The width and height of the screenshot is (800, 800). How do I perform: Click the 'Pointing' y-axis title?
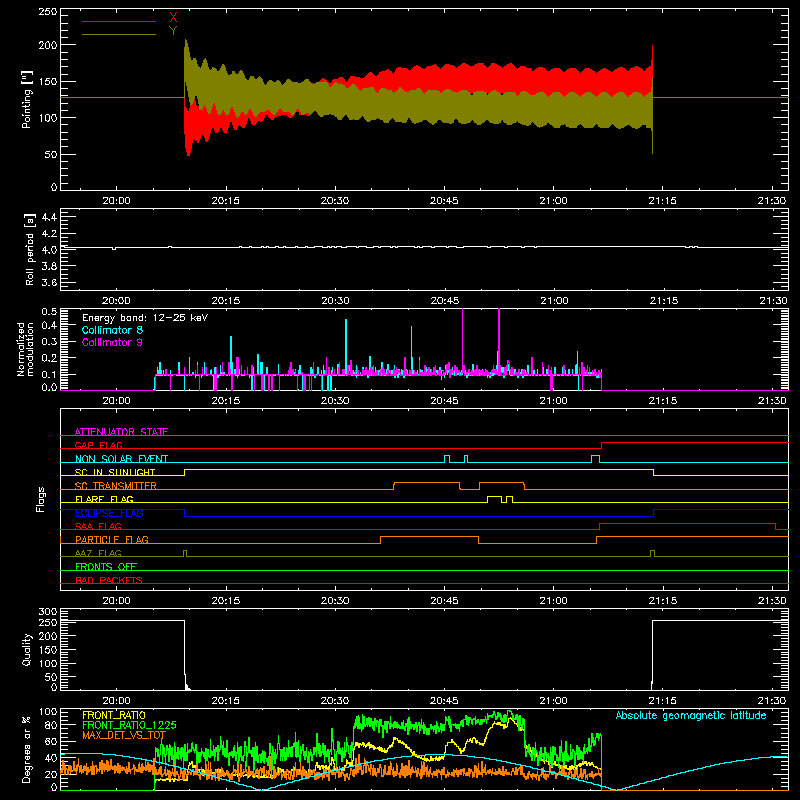[27, 99]
